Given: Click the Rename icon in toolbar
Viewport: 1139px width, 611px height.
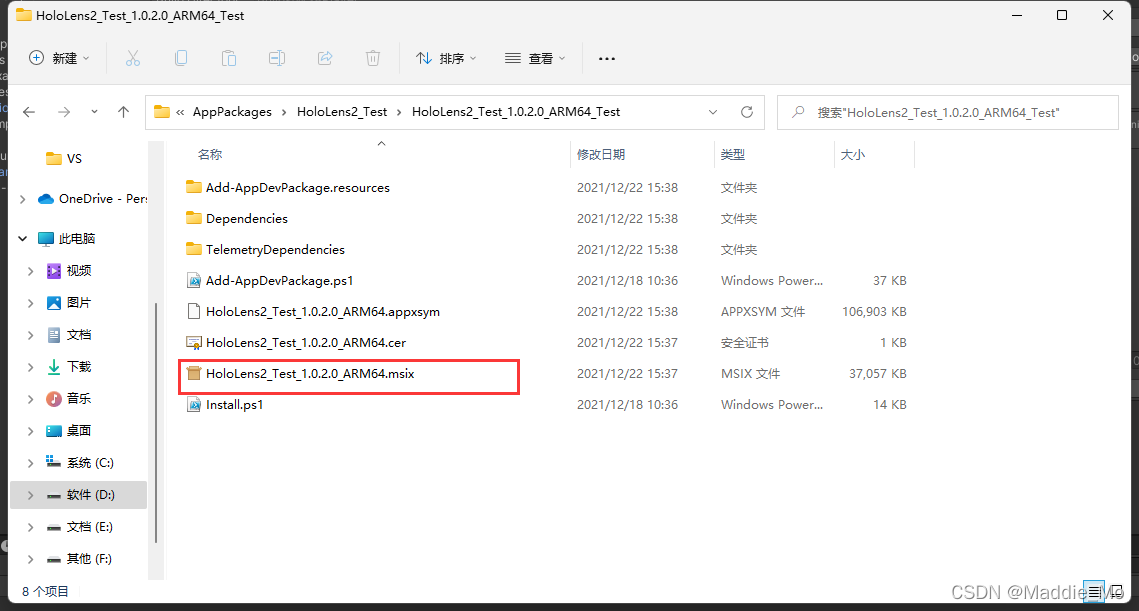Looking at the screenshot, I should [x=277, y=58].
